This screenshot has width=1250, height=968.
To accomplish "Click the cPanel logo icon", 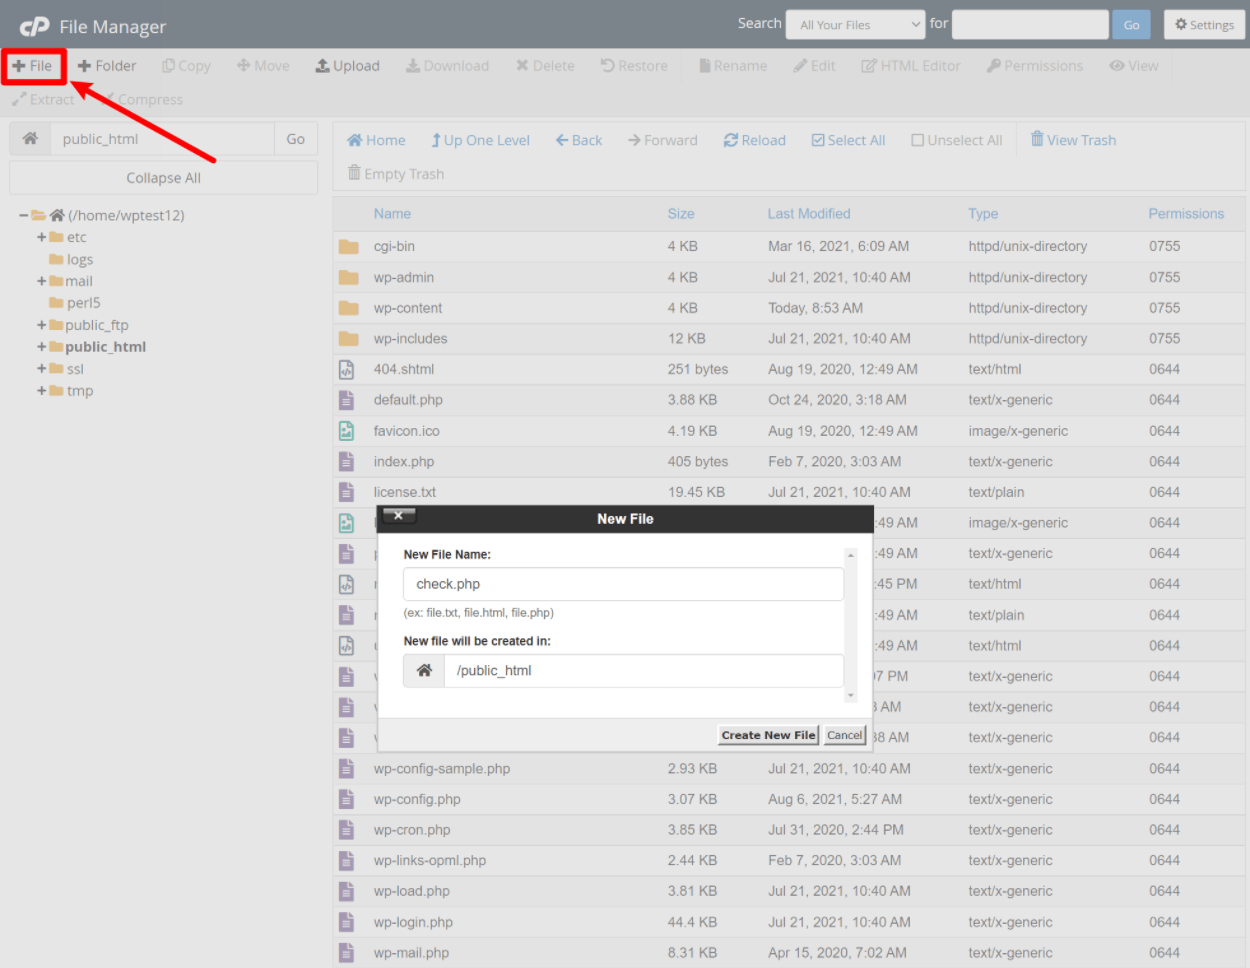I will pyautogui.click(x=35, y=26).
